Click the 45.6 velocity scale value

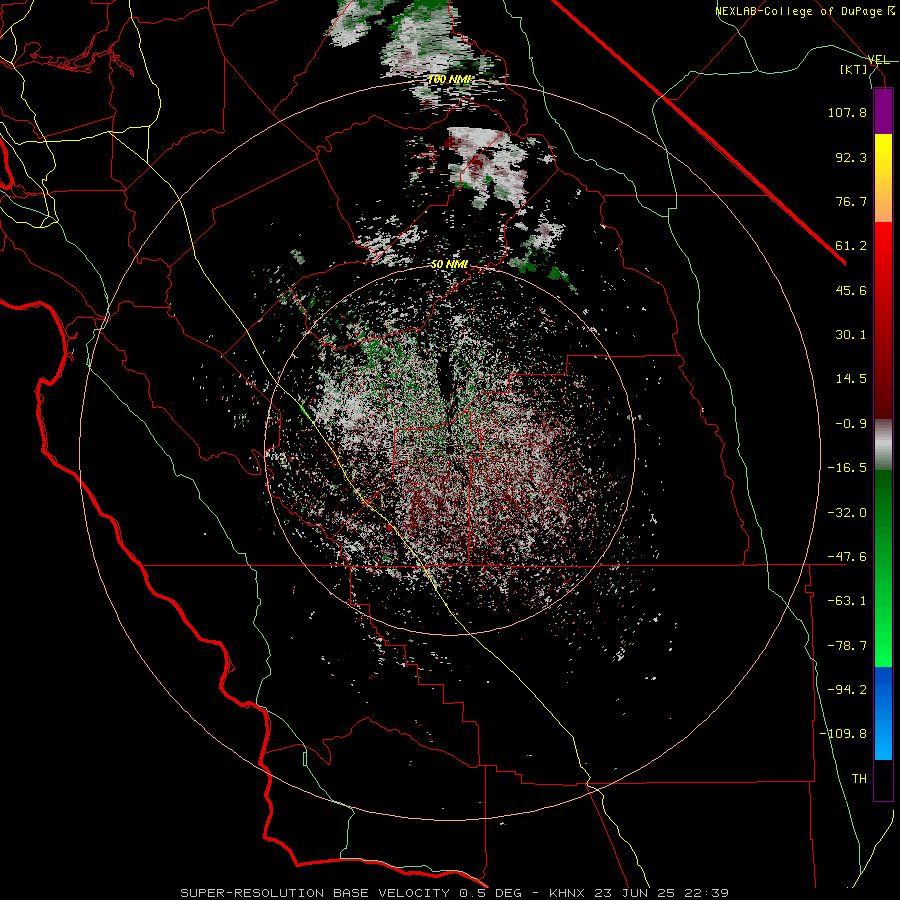(851, 290)
